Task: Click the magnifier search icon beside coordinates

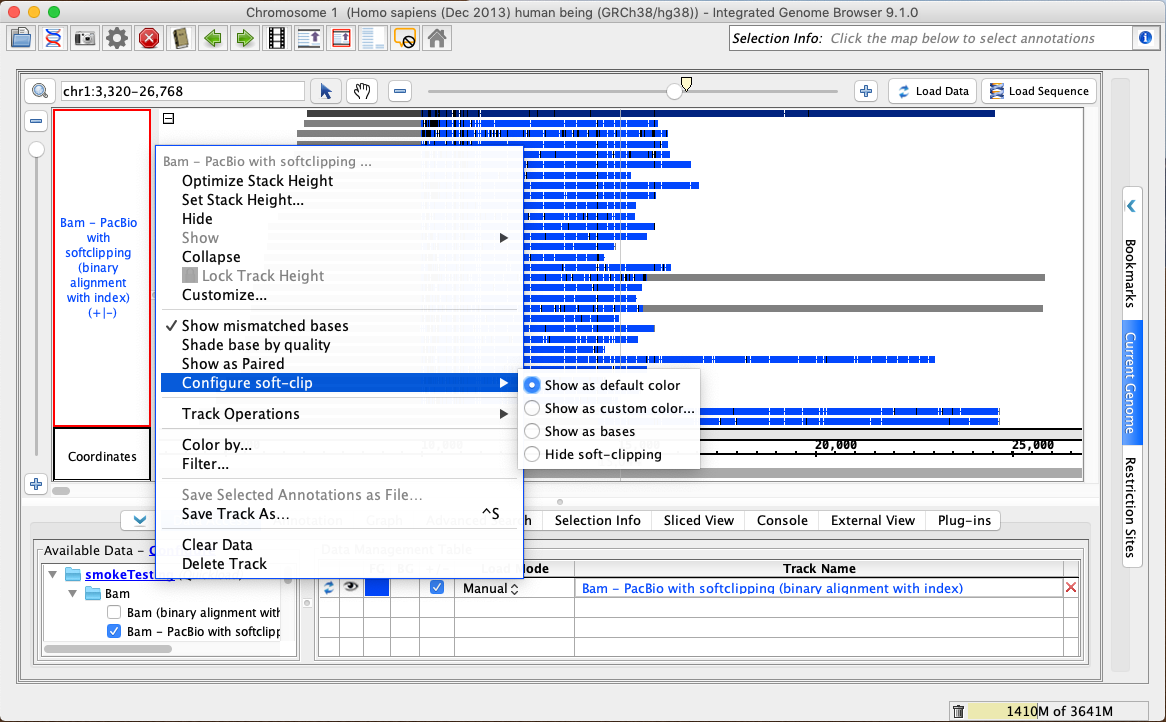Action: (40, 91)
